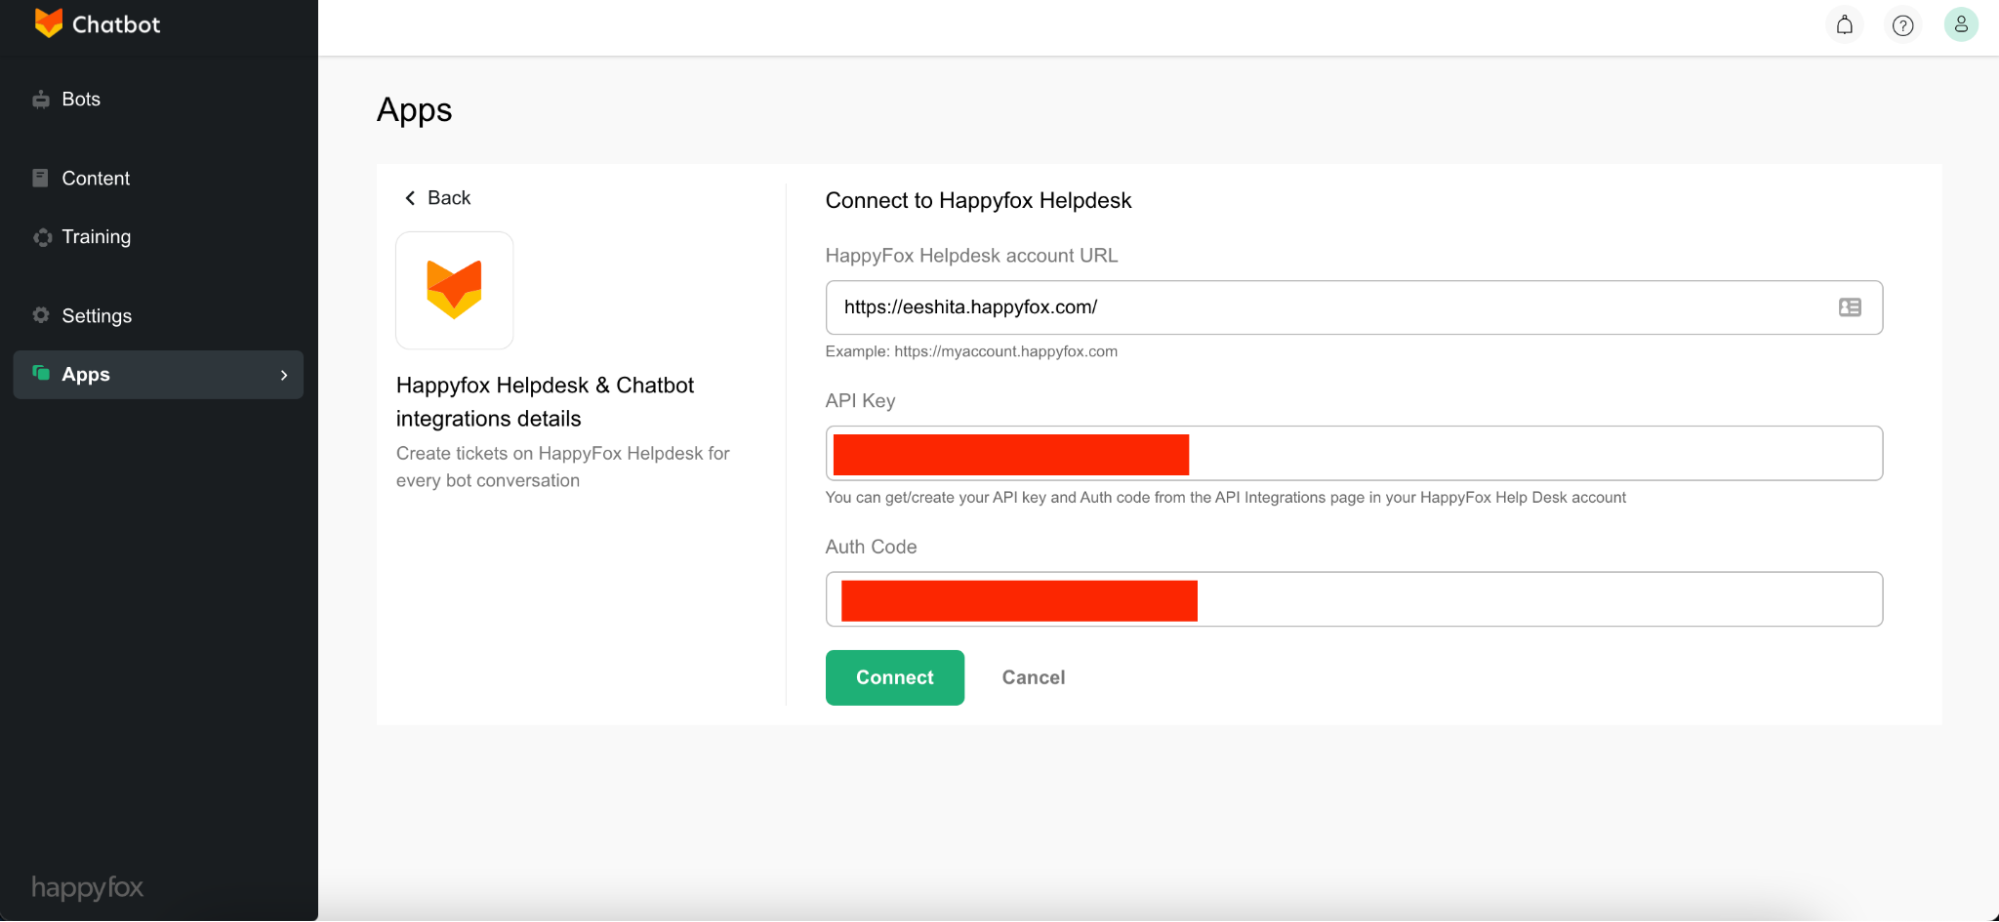Viewport: 1999px width, 922px height.
Task: Select the Apps menu item
Action: tap(158, 374)
